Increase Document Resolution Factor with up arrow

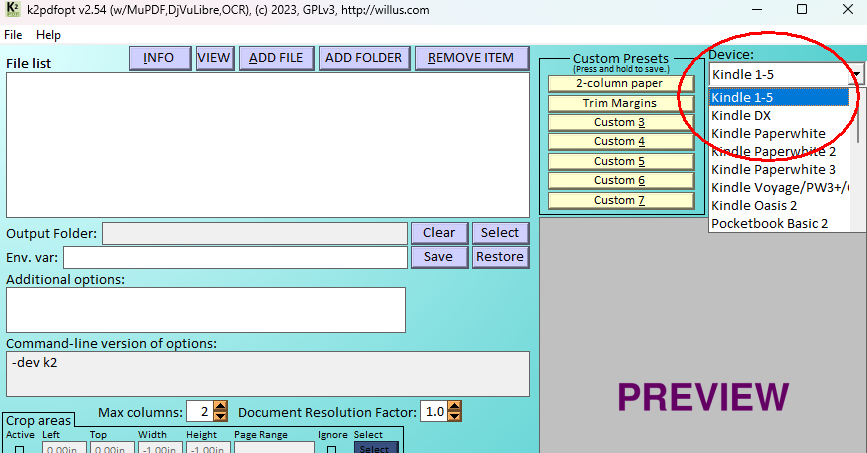pyautogui.click(x=454, y=407)
